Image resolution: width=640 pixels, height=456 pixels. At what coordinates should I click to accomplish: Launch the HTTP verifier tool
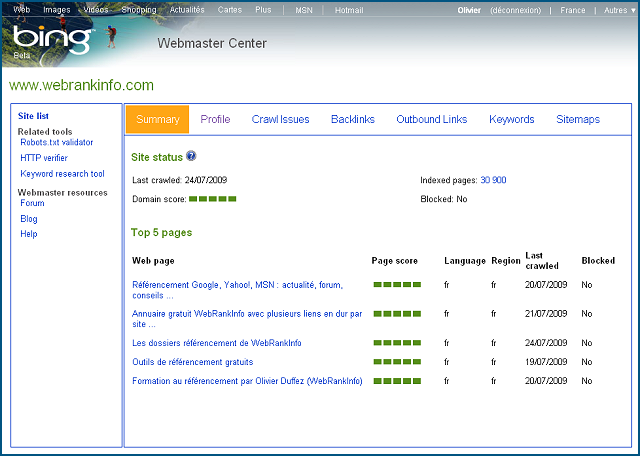click(x=44, y=158)
